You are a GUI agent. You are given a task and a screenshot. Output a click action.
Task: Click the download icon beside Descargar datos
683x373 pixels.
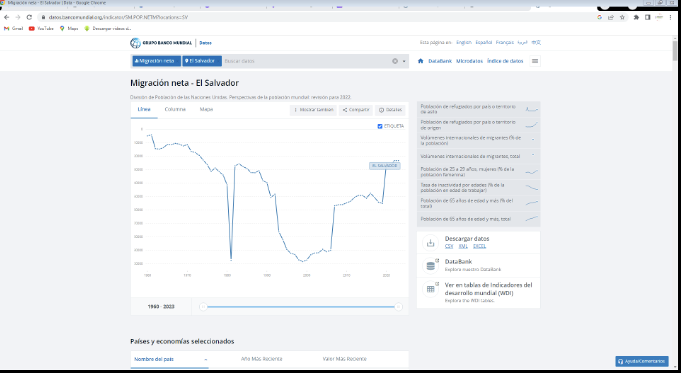point(430,243)
